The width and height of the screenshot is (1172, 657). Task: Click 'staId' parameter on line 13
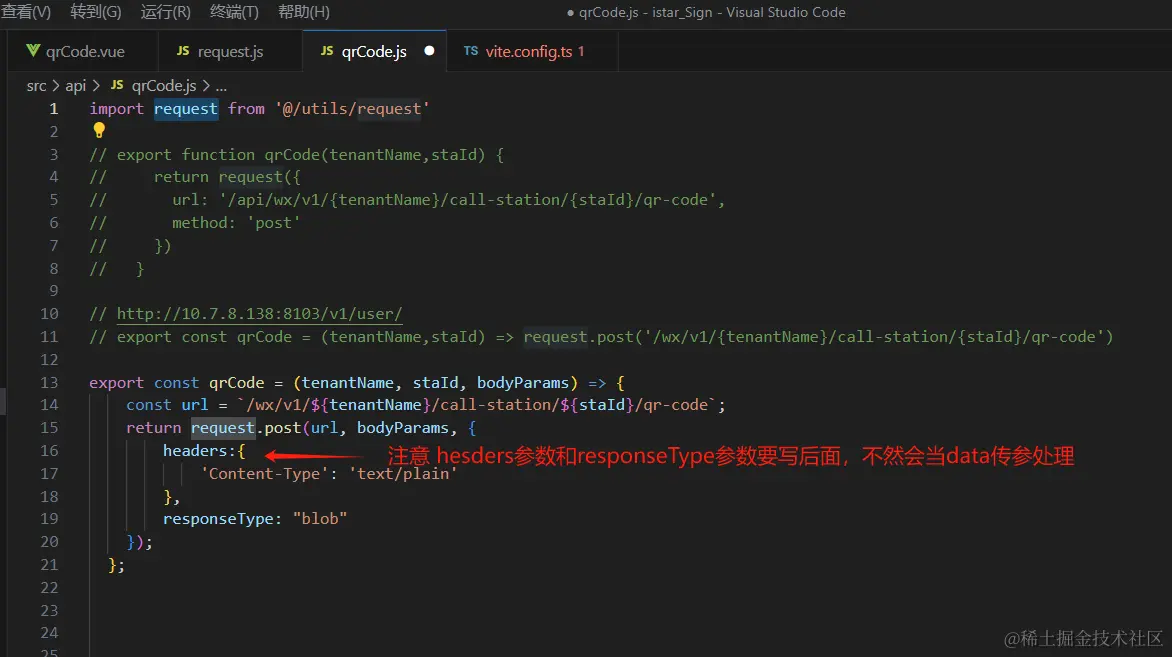(x=436, y=383)
